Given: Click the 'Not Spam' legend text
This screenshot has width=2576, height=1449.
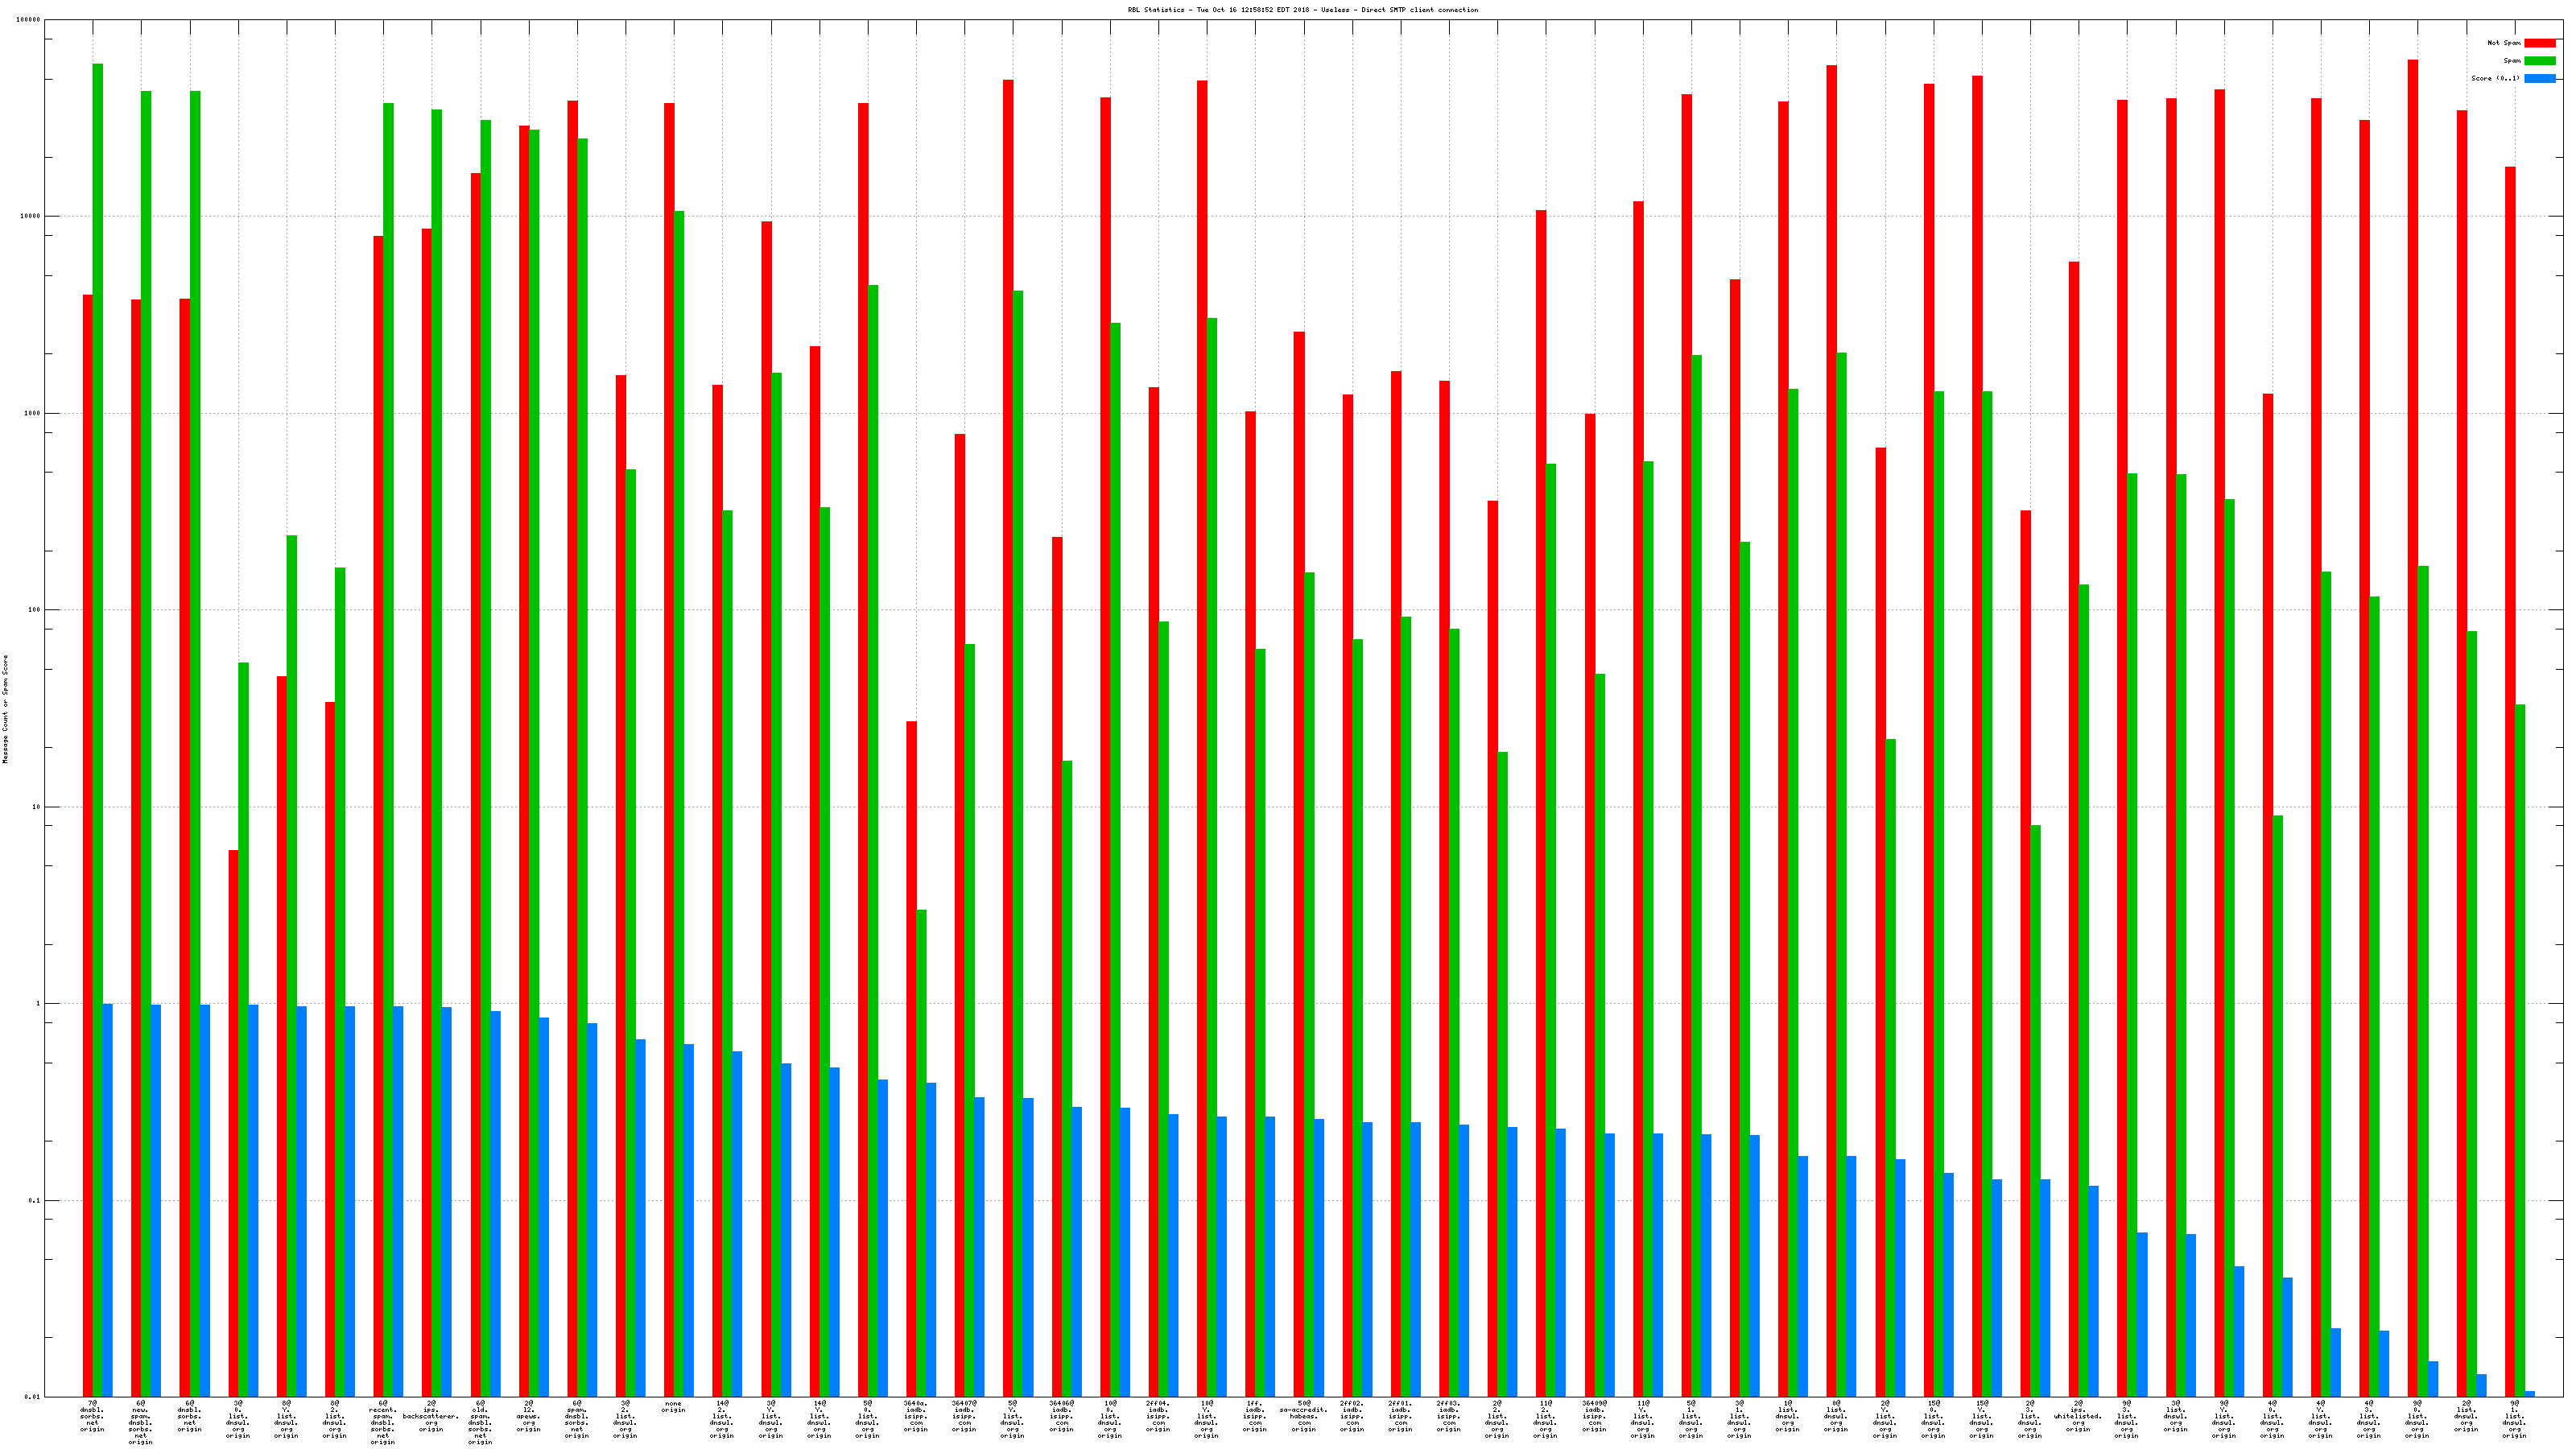Looking at the screenshot, I should pyautogui.click(x=2504, y=43).
